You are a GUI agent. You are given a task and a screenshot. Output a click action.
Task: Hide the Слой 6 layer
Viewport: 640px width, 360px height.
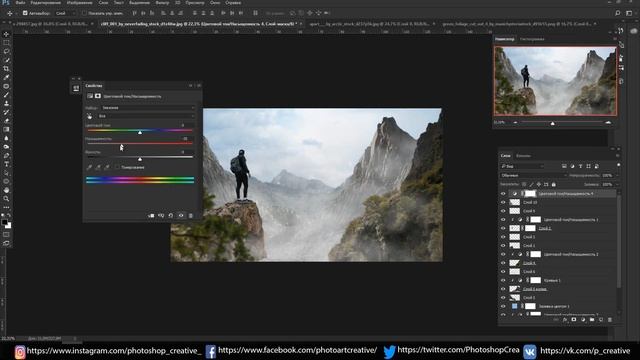coord(503,272)
